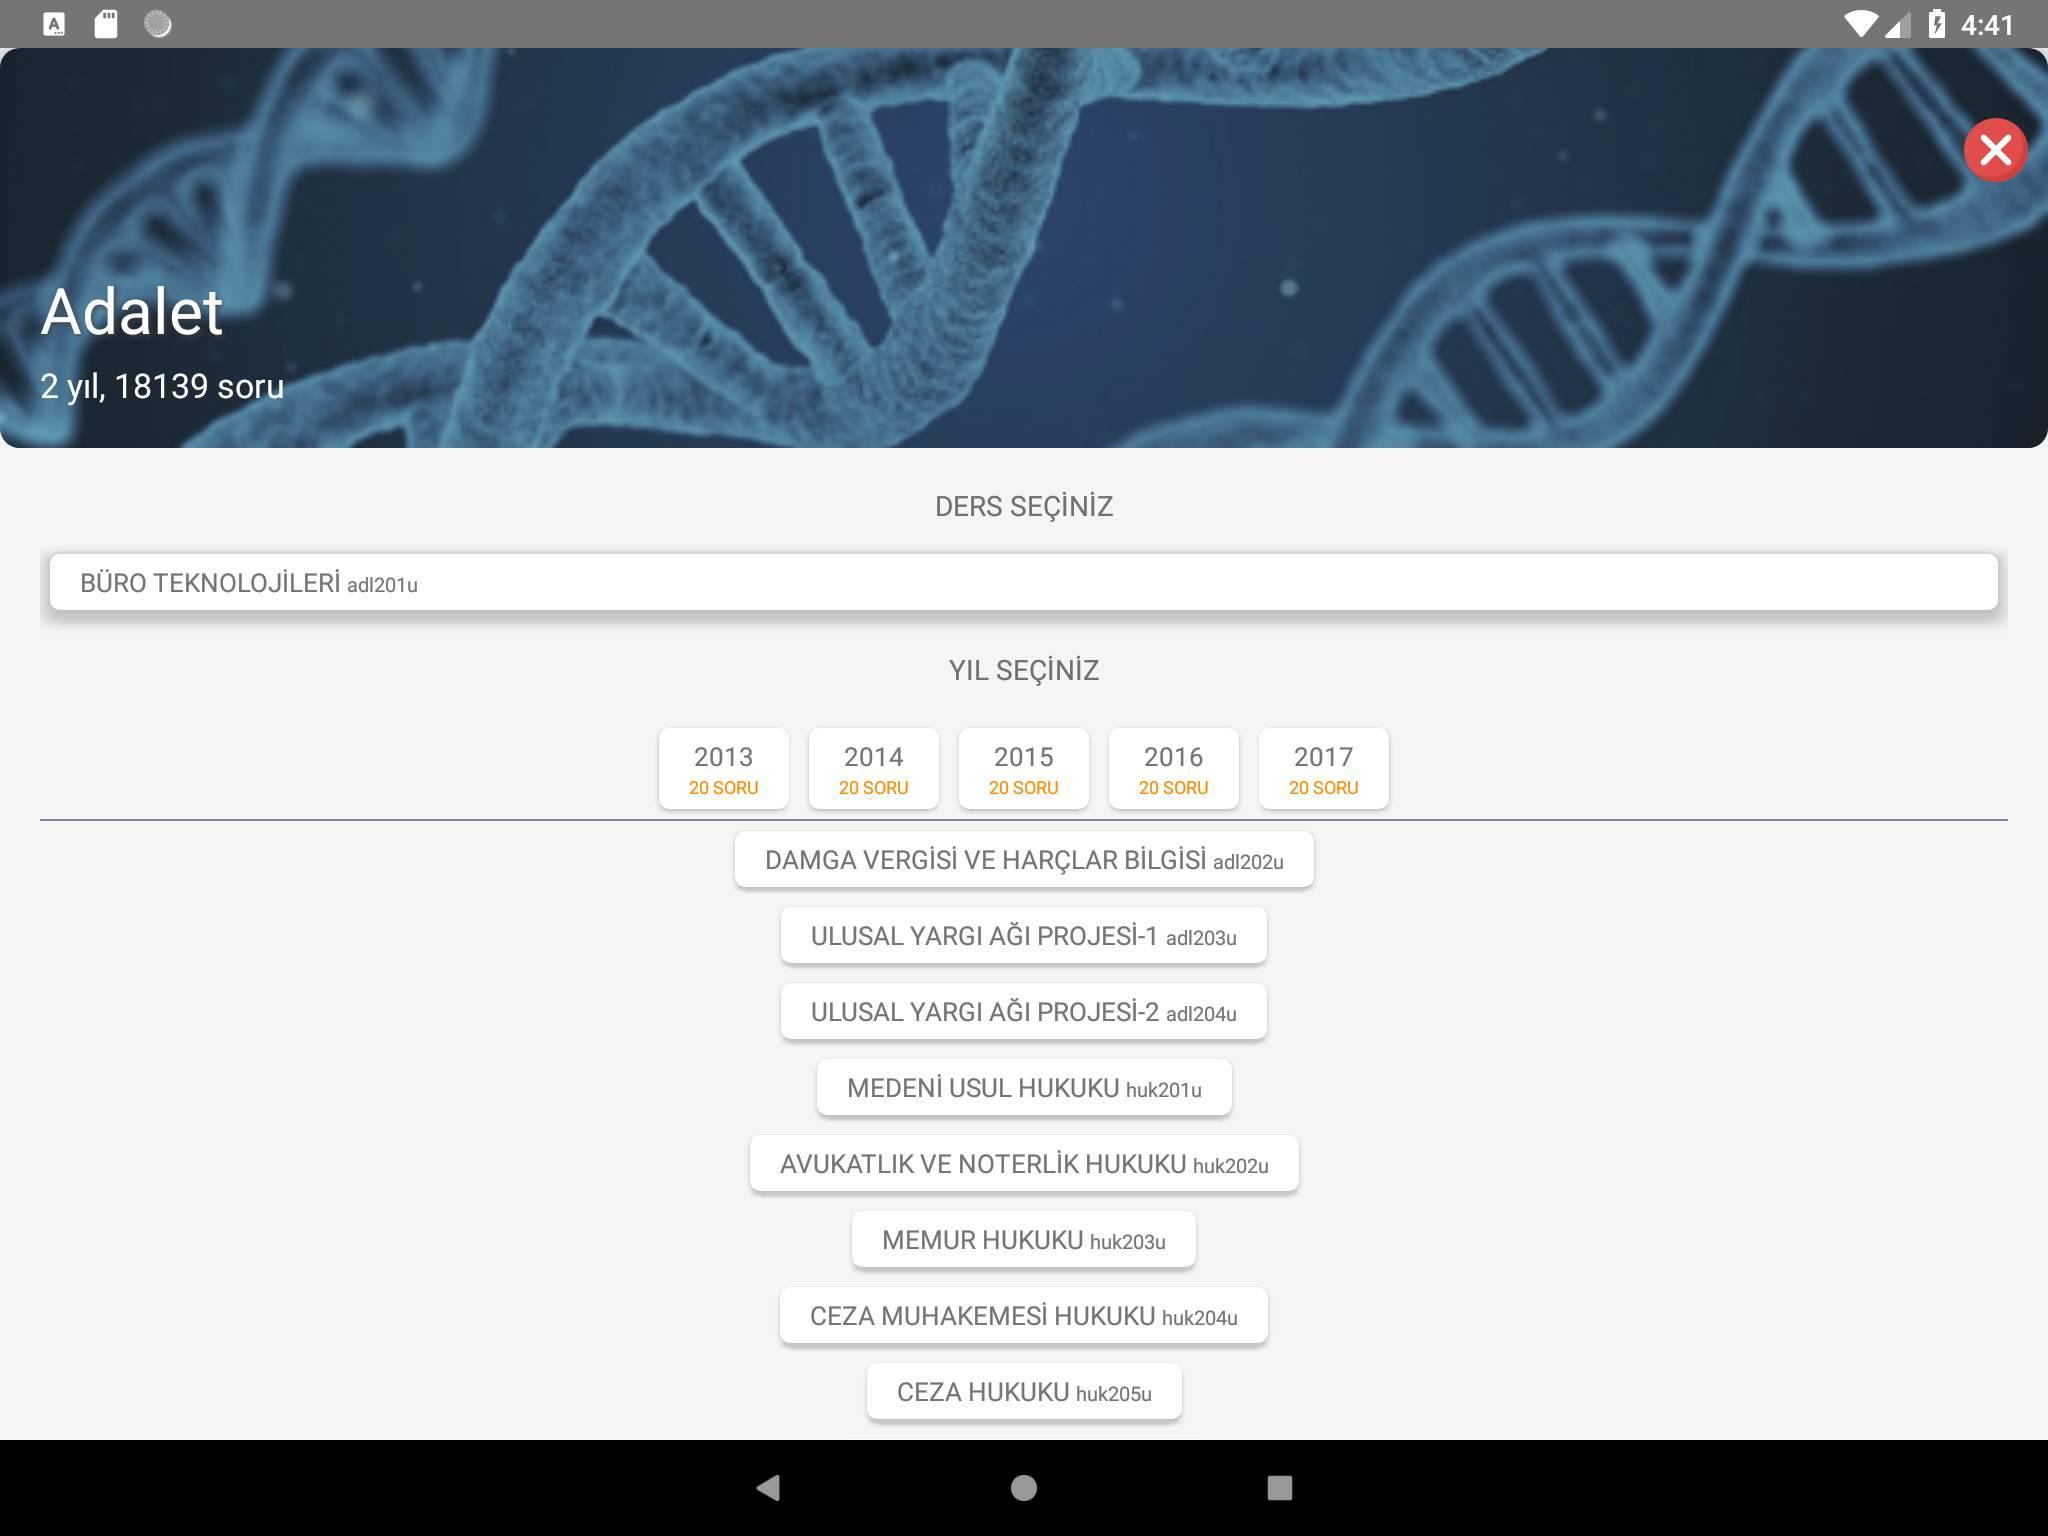Select the 2017 exam year
Viewport: 2048px width, 1536px height.
(x=1324, y=769)
